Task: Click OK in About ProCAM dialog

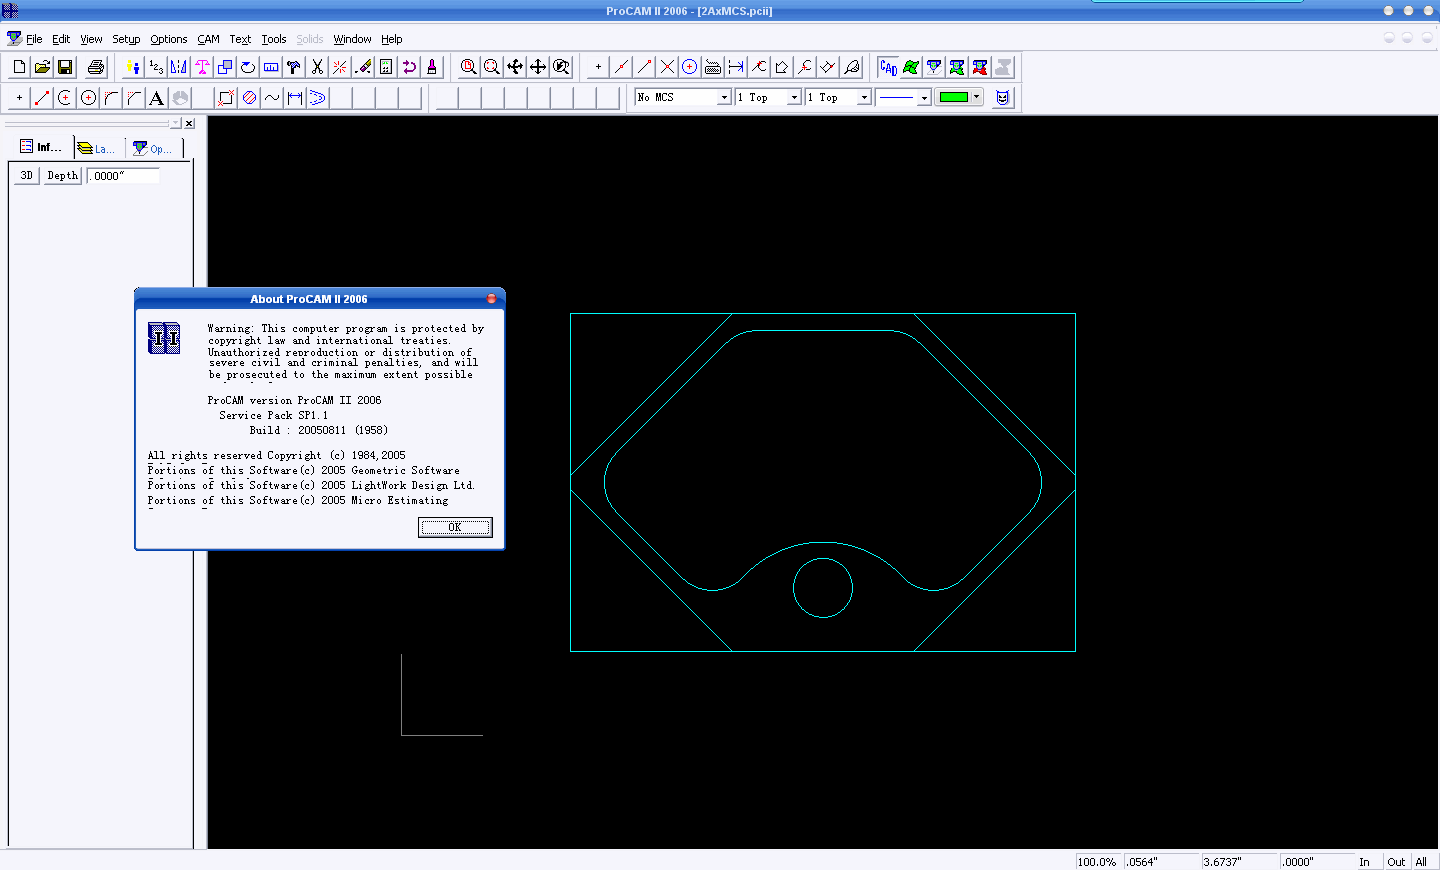Action: coord(455,527)
